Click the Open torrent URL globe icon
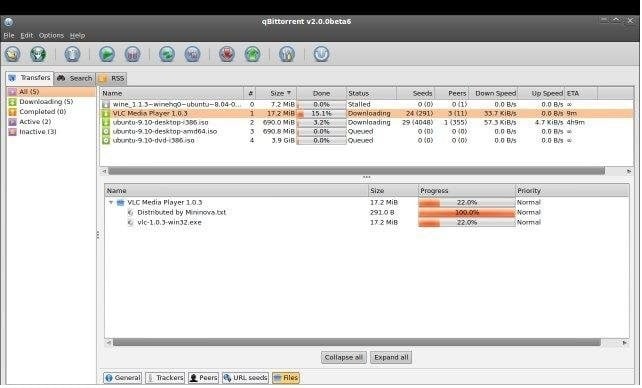642x388 pixels. pos(38,54)
